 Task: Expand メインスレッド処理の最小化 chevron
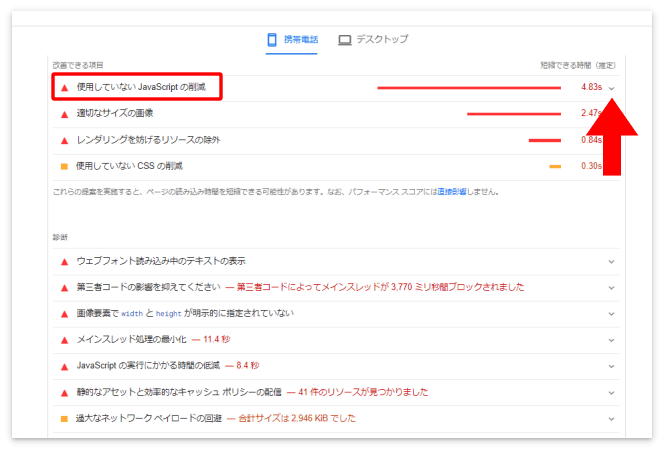(x=611, y=340)
